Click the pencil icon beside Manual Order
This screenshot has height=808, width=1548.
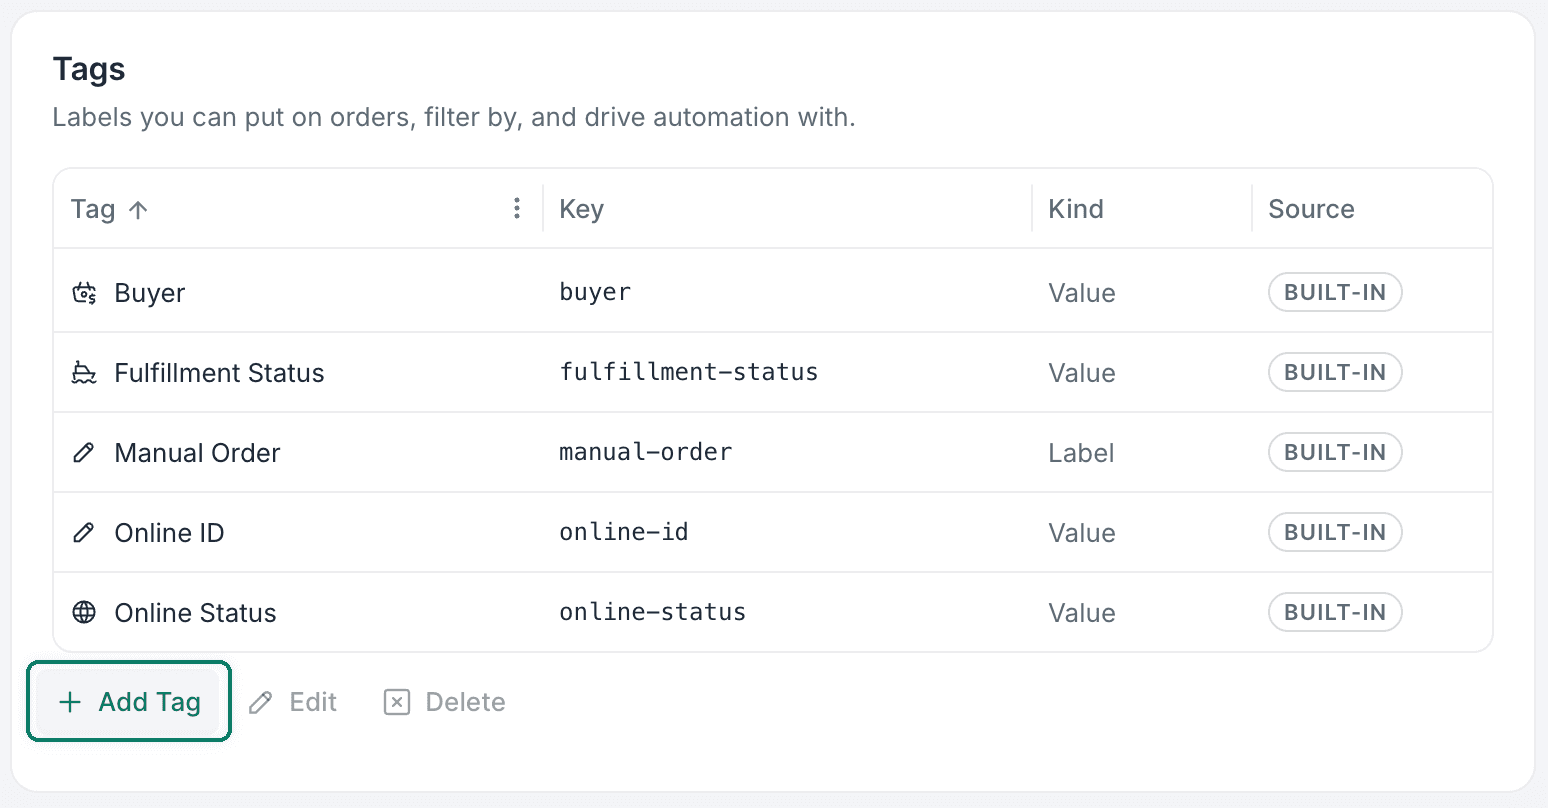pos(84,453)
